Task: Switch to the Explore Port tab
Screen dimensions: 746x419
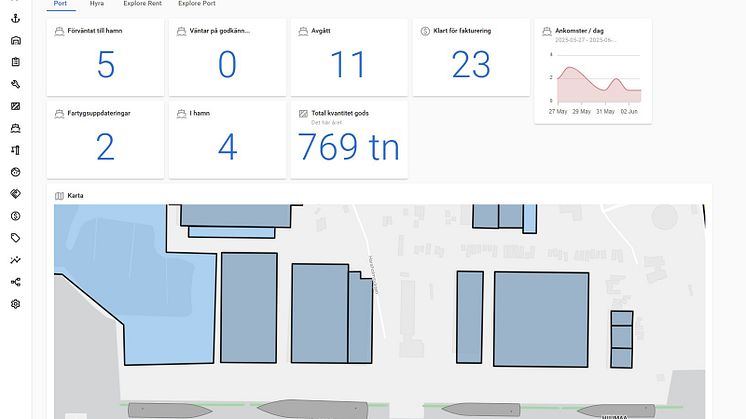Action: 196,3
